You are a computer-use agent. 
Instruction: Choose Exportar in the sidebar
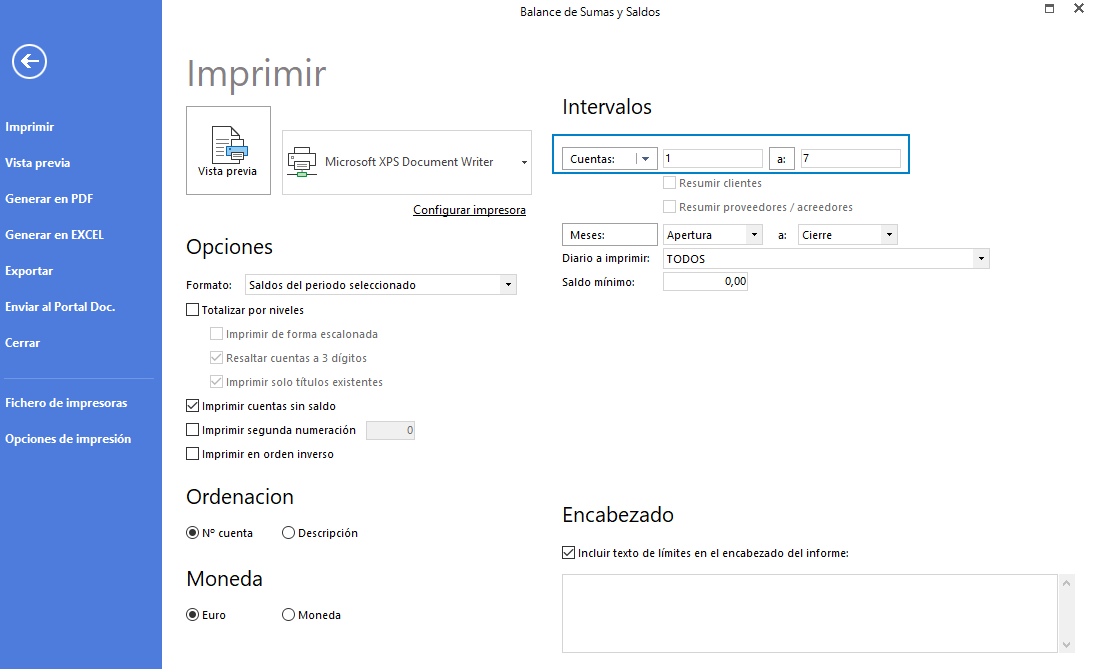pos(29,271)
